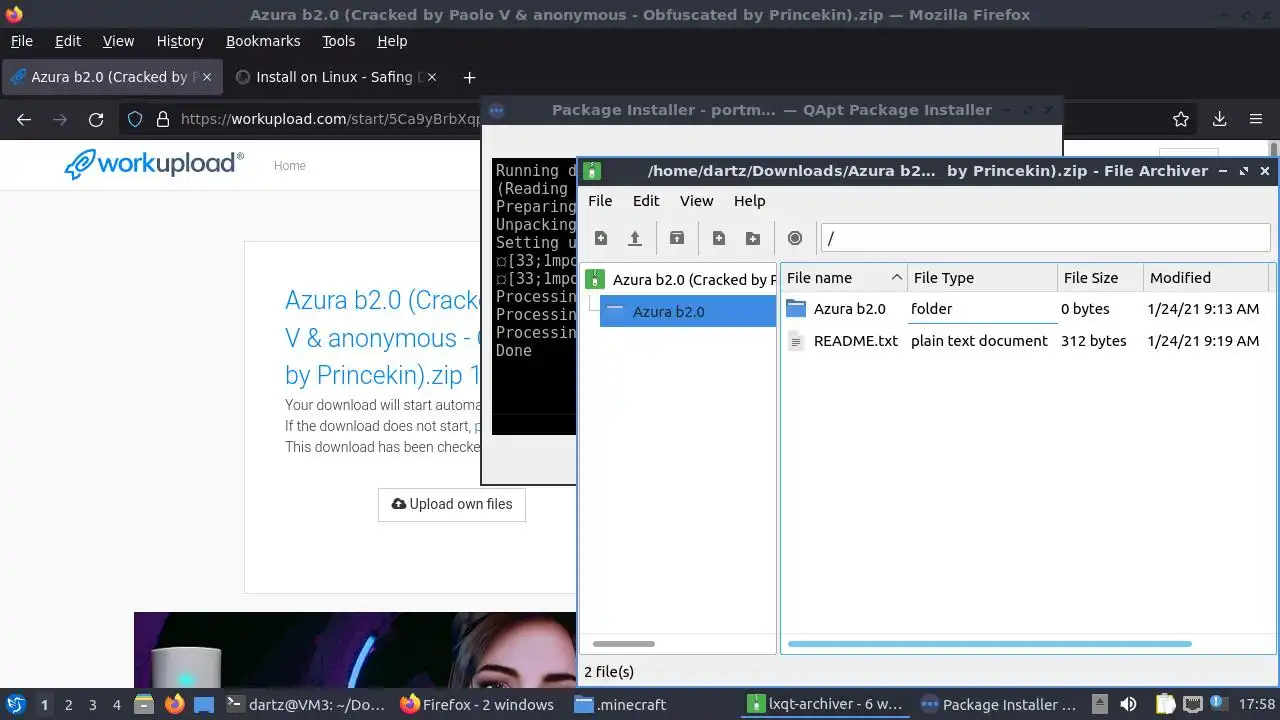Click the horizontal scrollbar under directory tree
The image size is (1280, 720).
624,644
